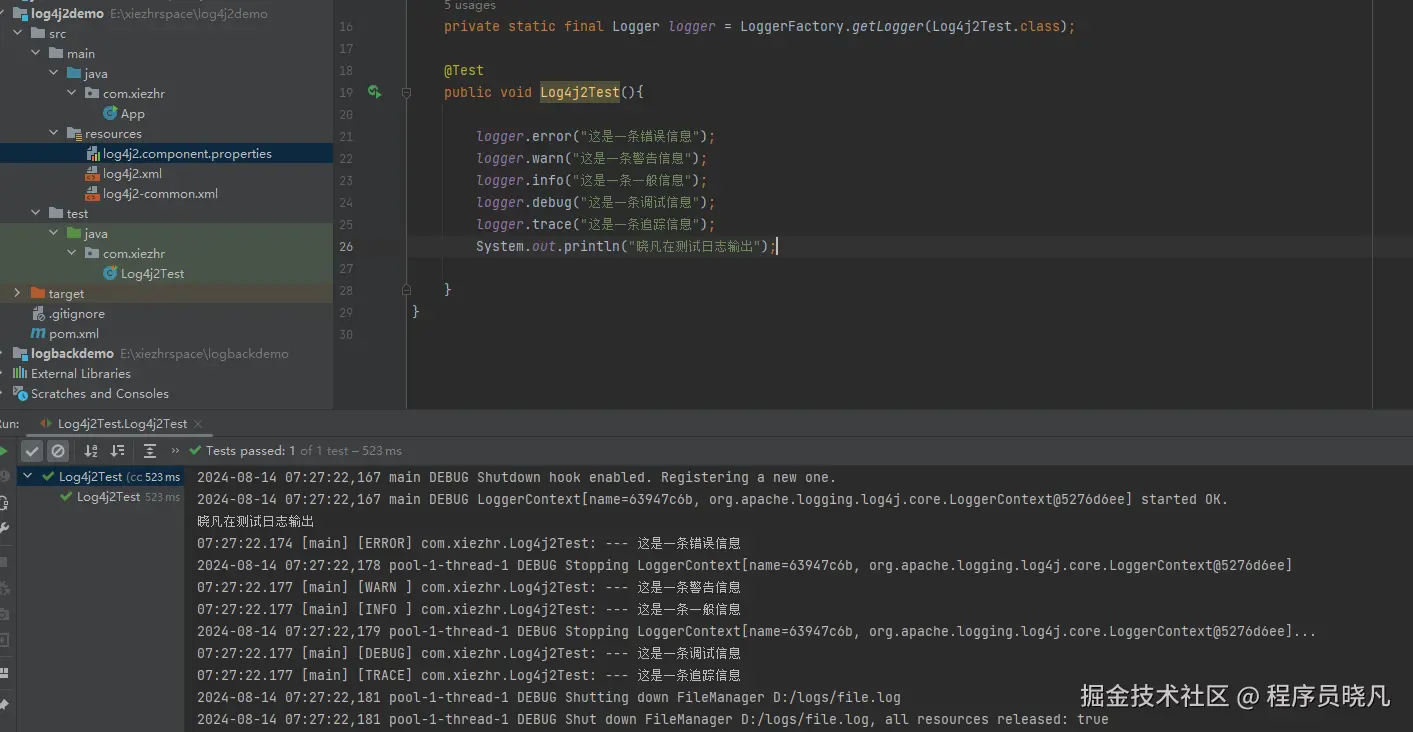The image size is (1413, 732).
Task: Select the Log4j2Test.Log4j2Test run tab
Action: tap(122, 423)
